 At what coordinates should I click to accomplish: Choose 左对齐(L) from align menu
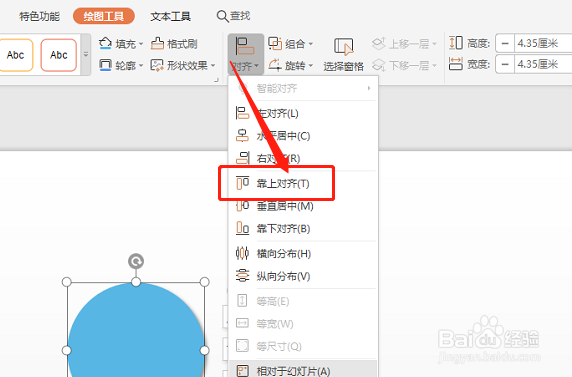click(304, 114)
